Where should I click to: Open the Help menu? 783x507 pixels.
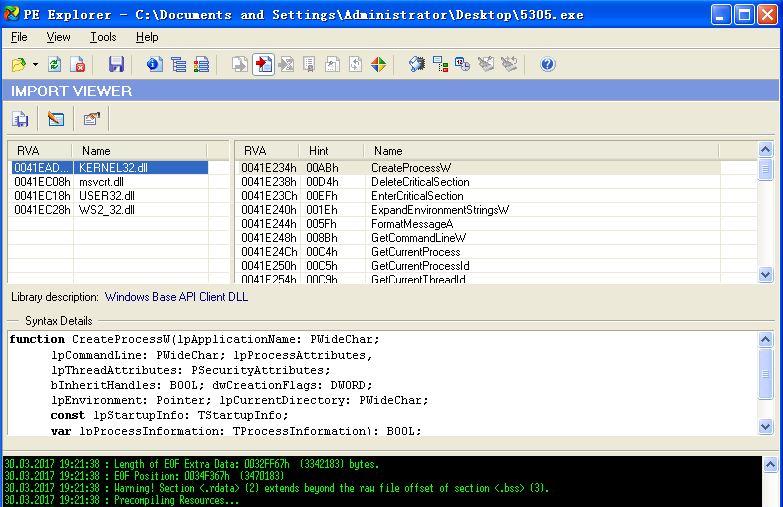(147, 37)
